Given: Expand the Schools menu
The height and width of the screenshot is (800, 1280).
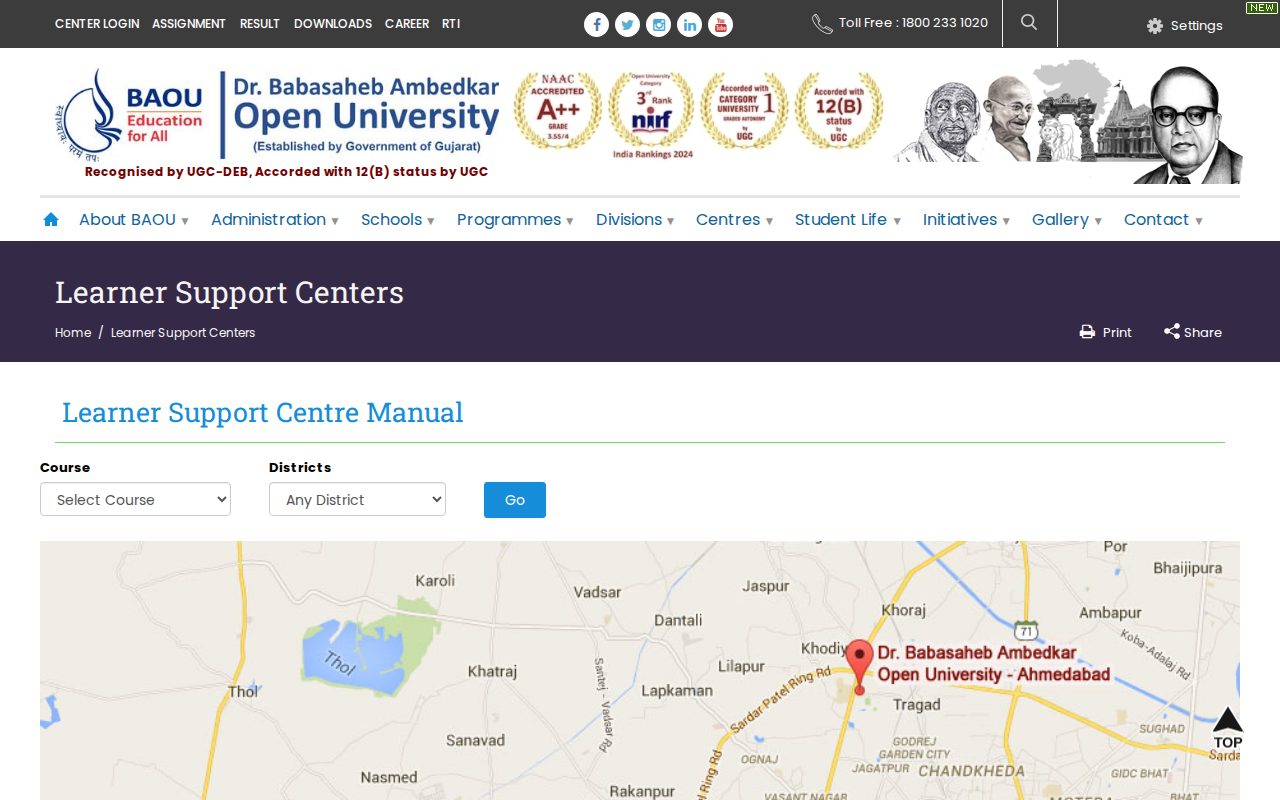Looking at the screenshot, I should [398, 220].
